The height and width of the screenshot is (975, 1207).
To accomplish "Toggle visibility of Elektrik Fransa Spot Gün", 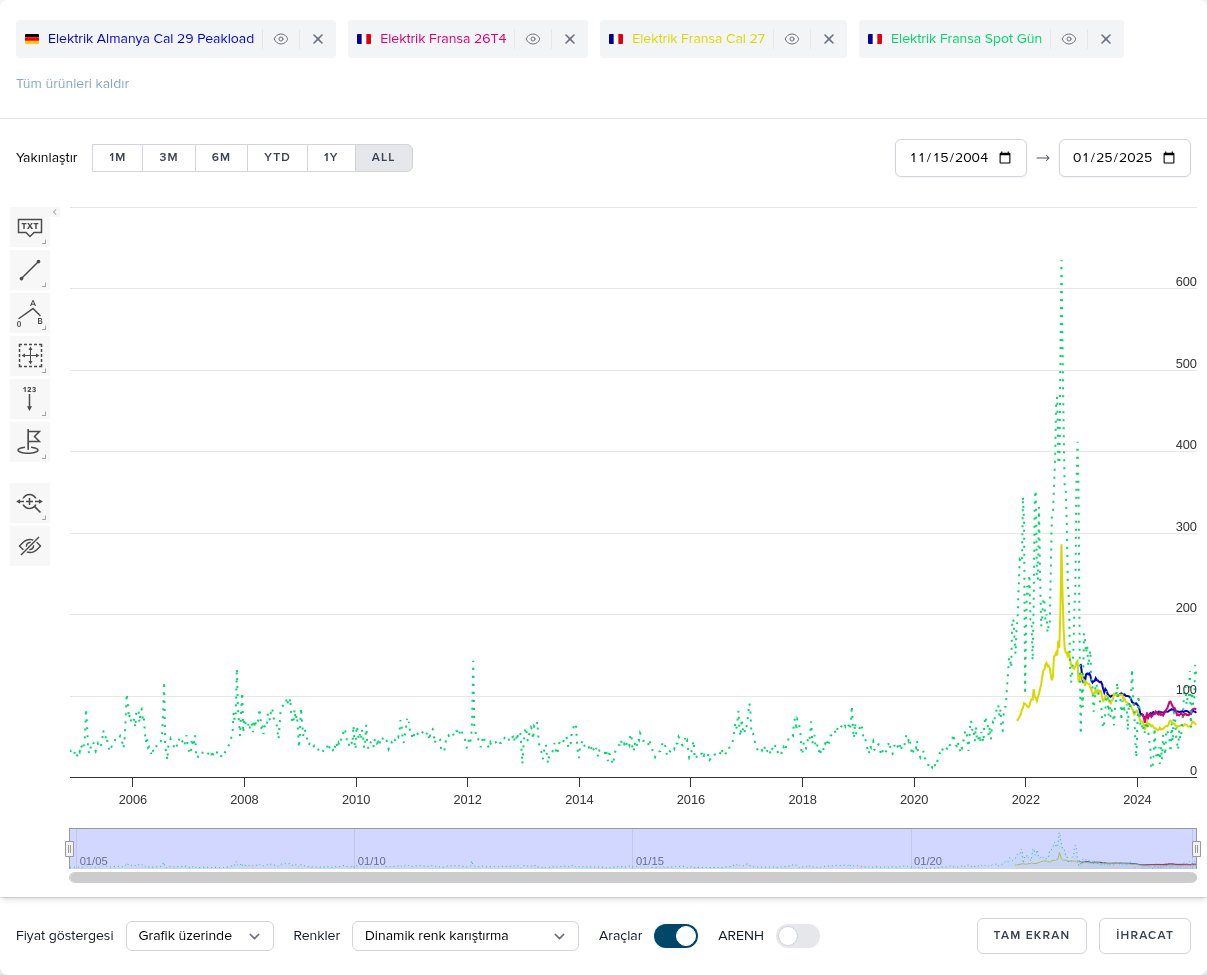I will pyautogui.click(x=1069, y=39).
